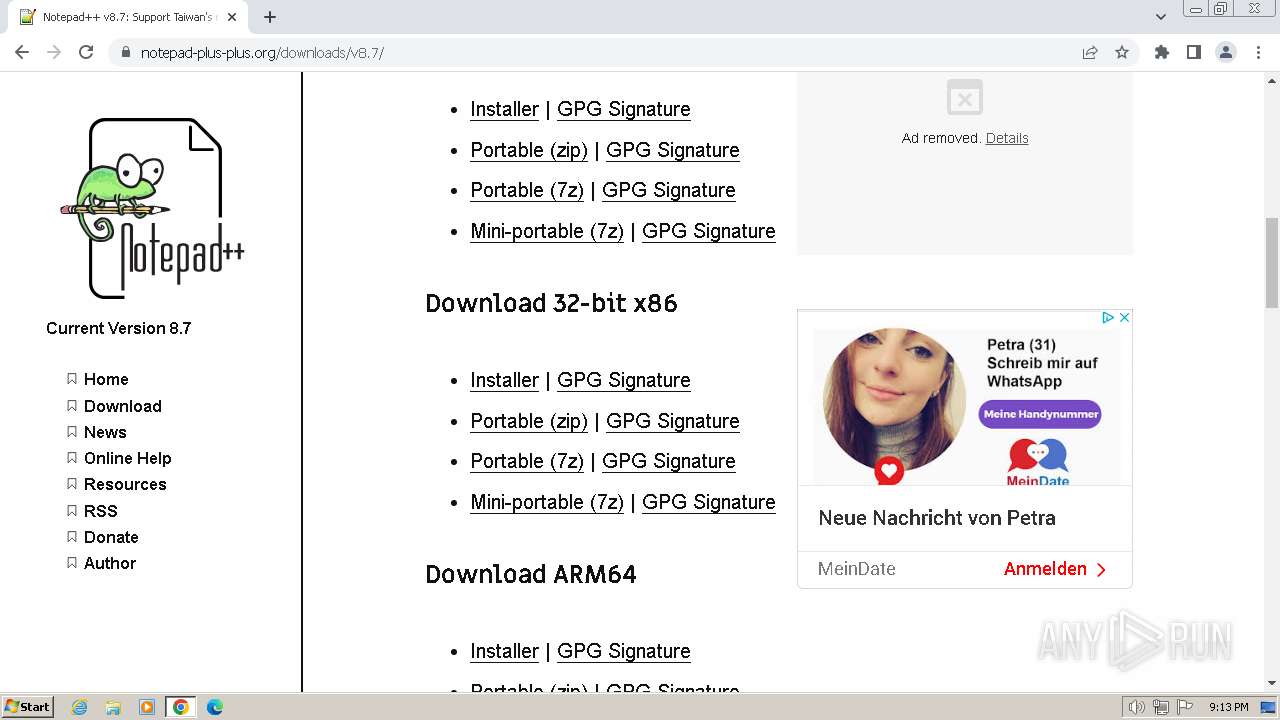This screenshot has width=1280, height=720.
Task: Click the Notepad++ chameleon logo
Action: [152, 208]
